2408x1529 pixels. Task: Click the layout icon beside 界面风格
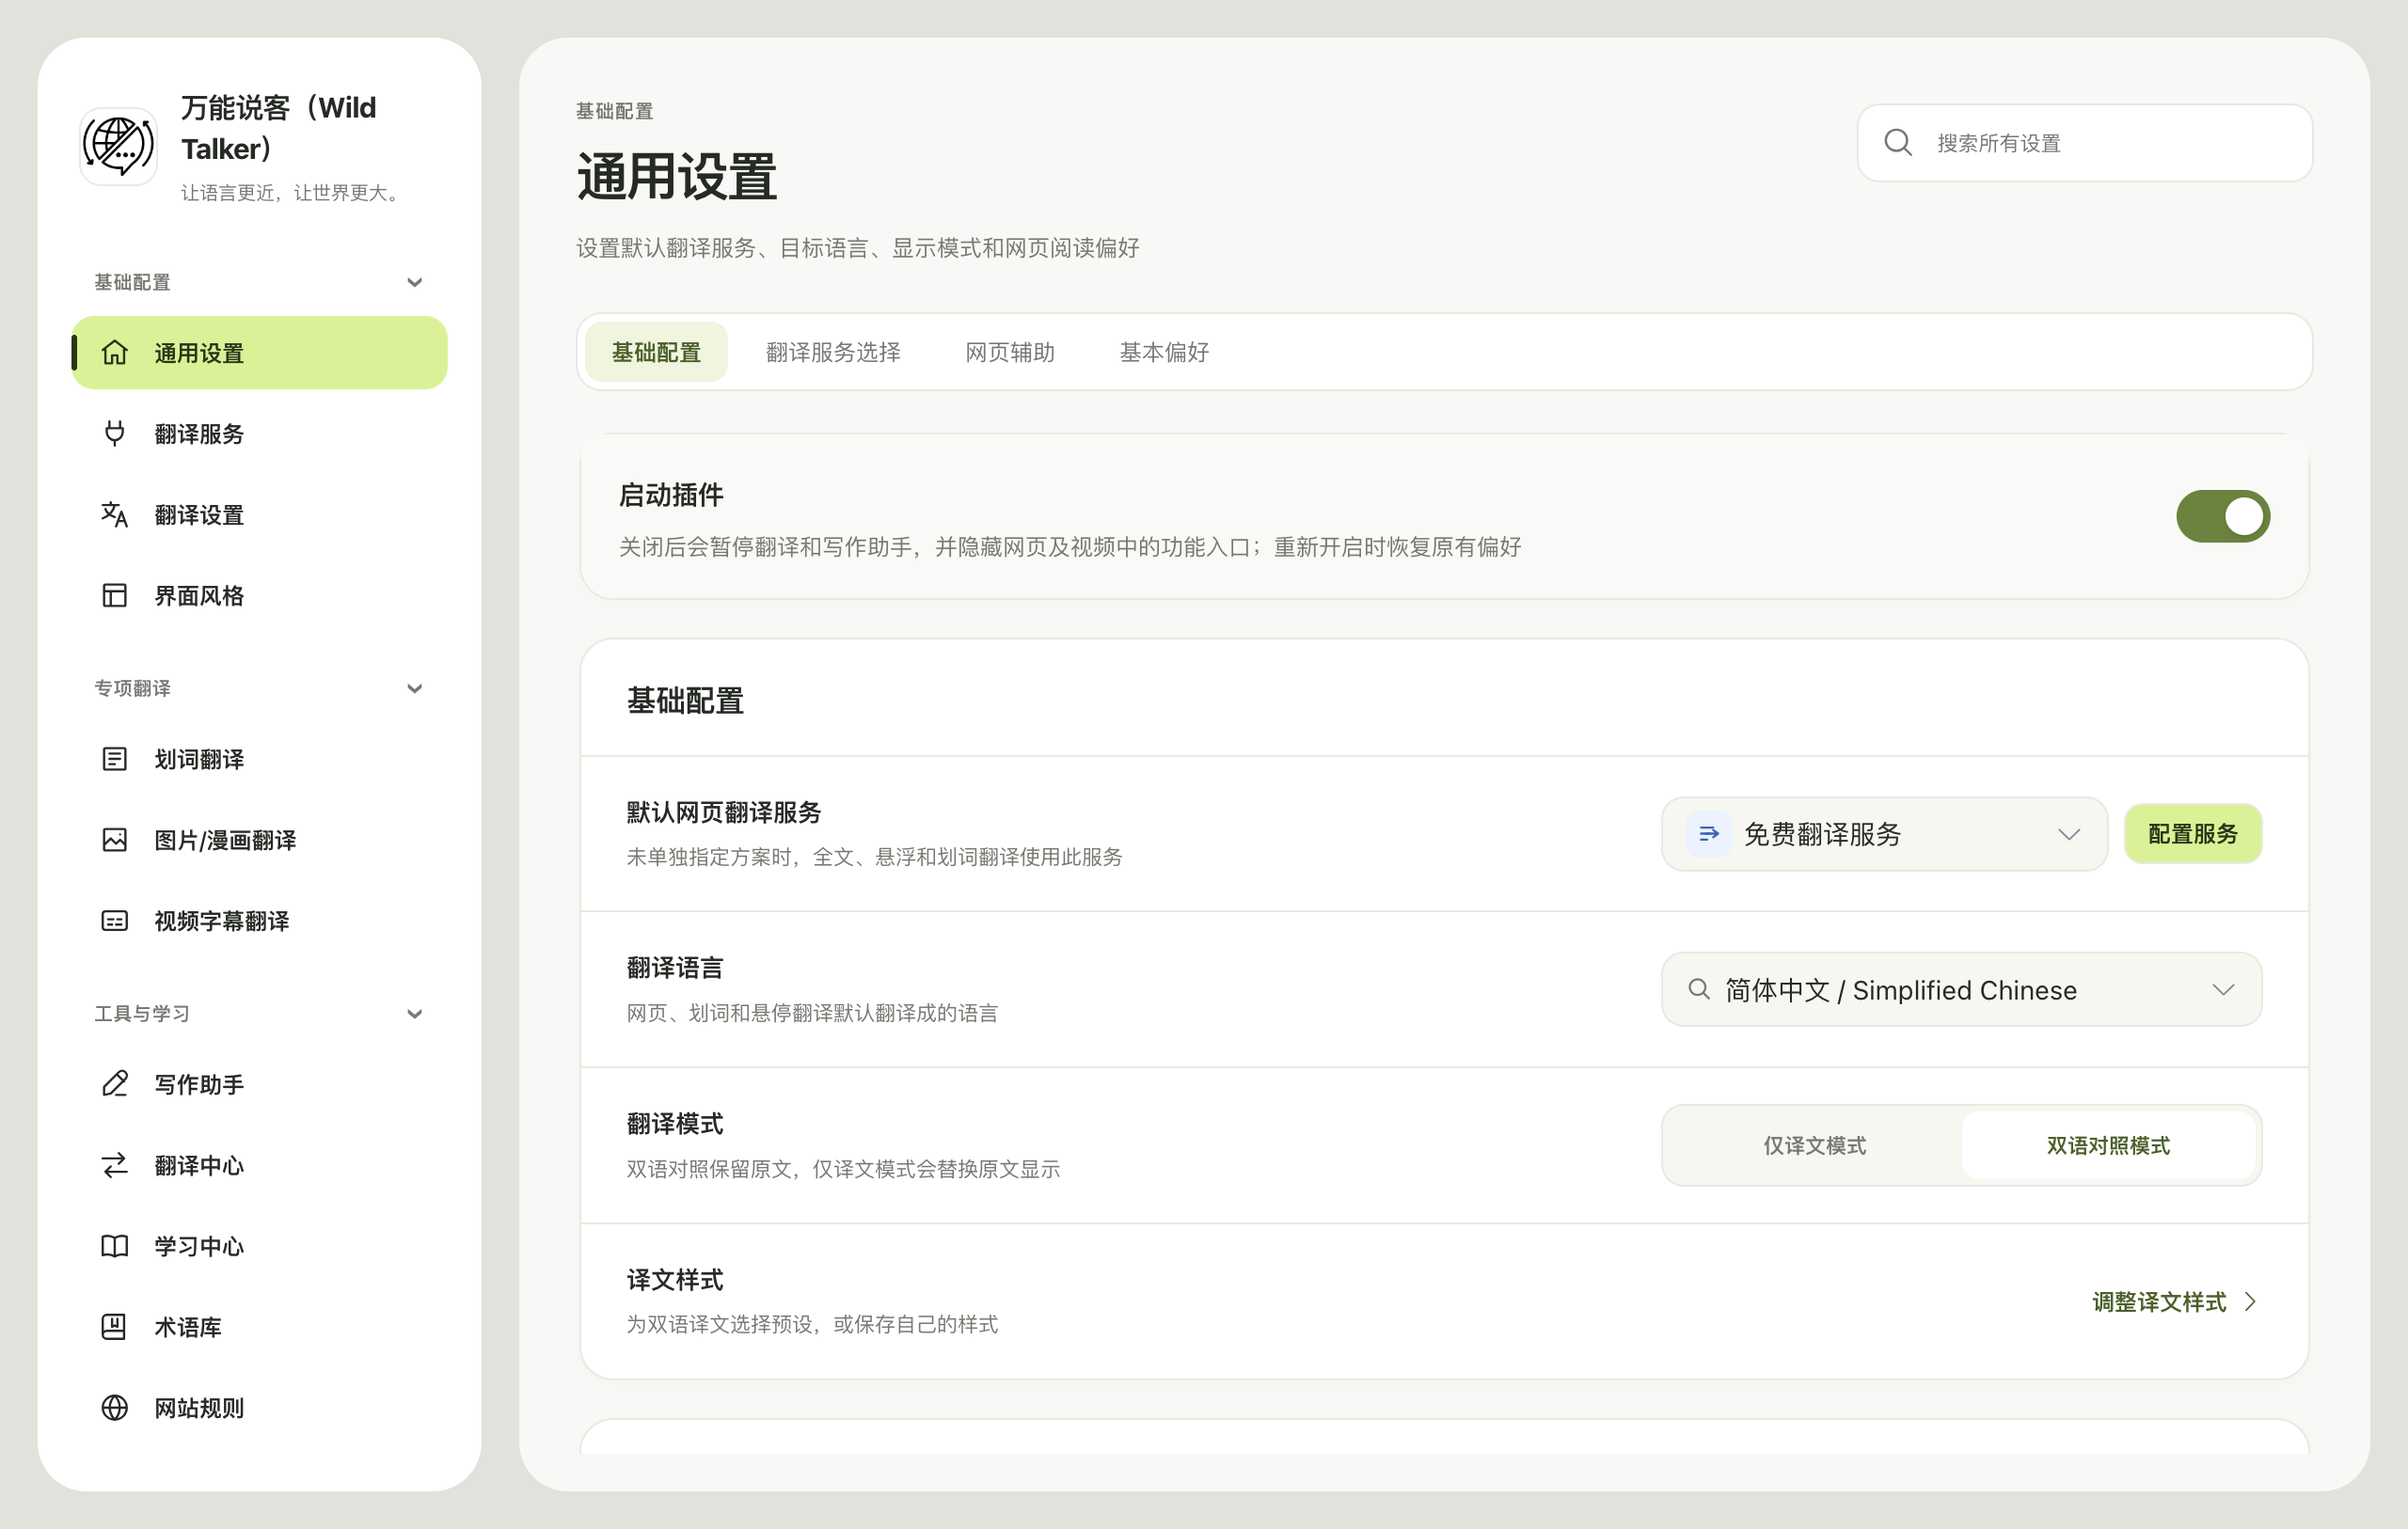(115, 595)
